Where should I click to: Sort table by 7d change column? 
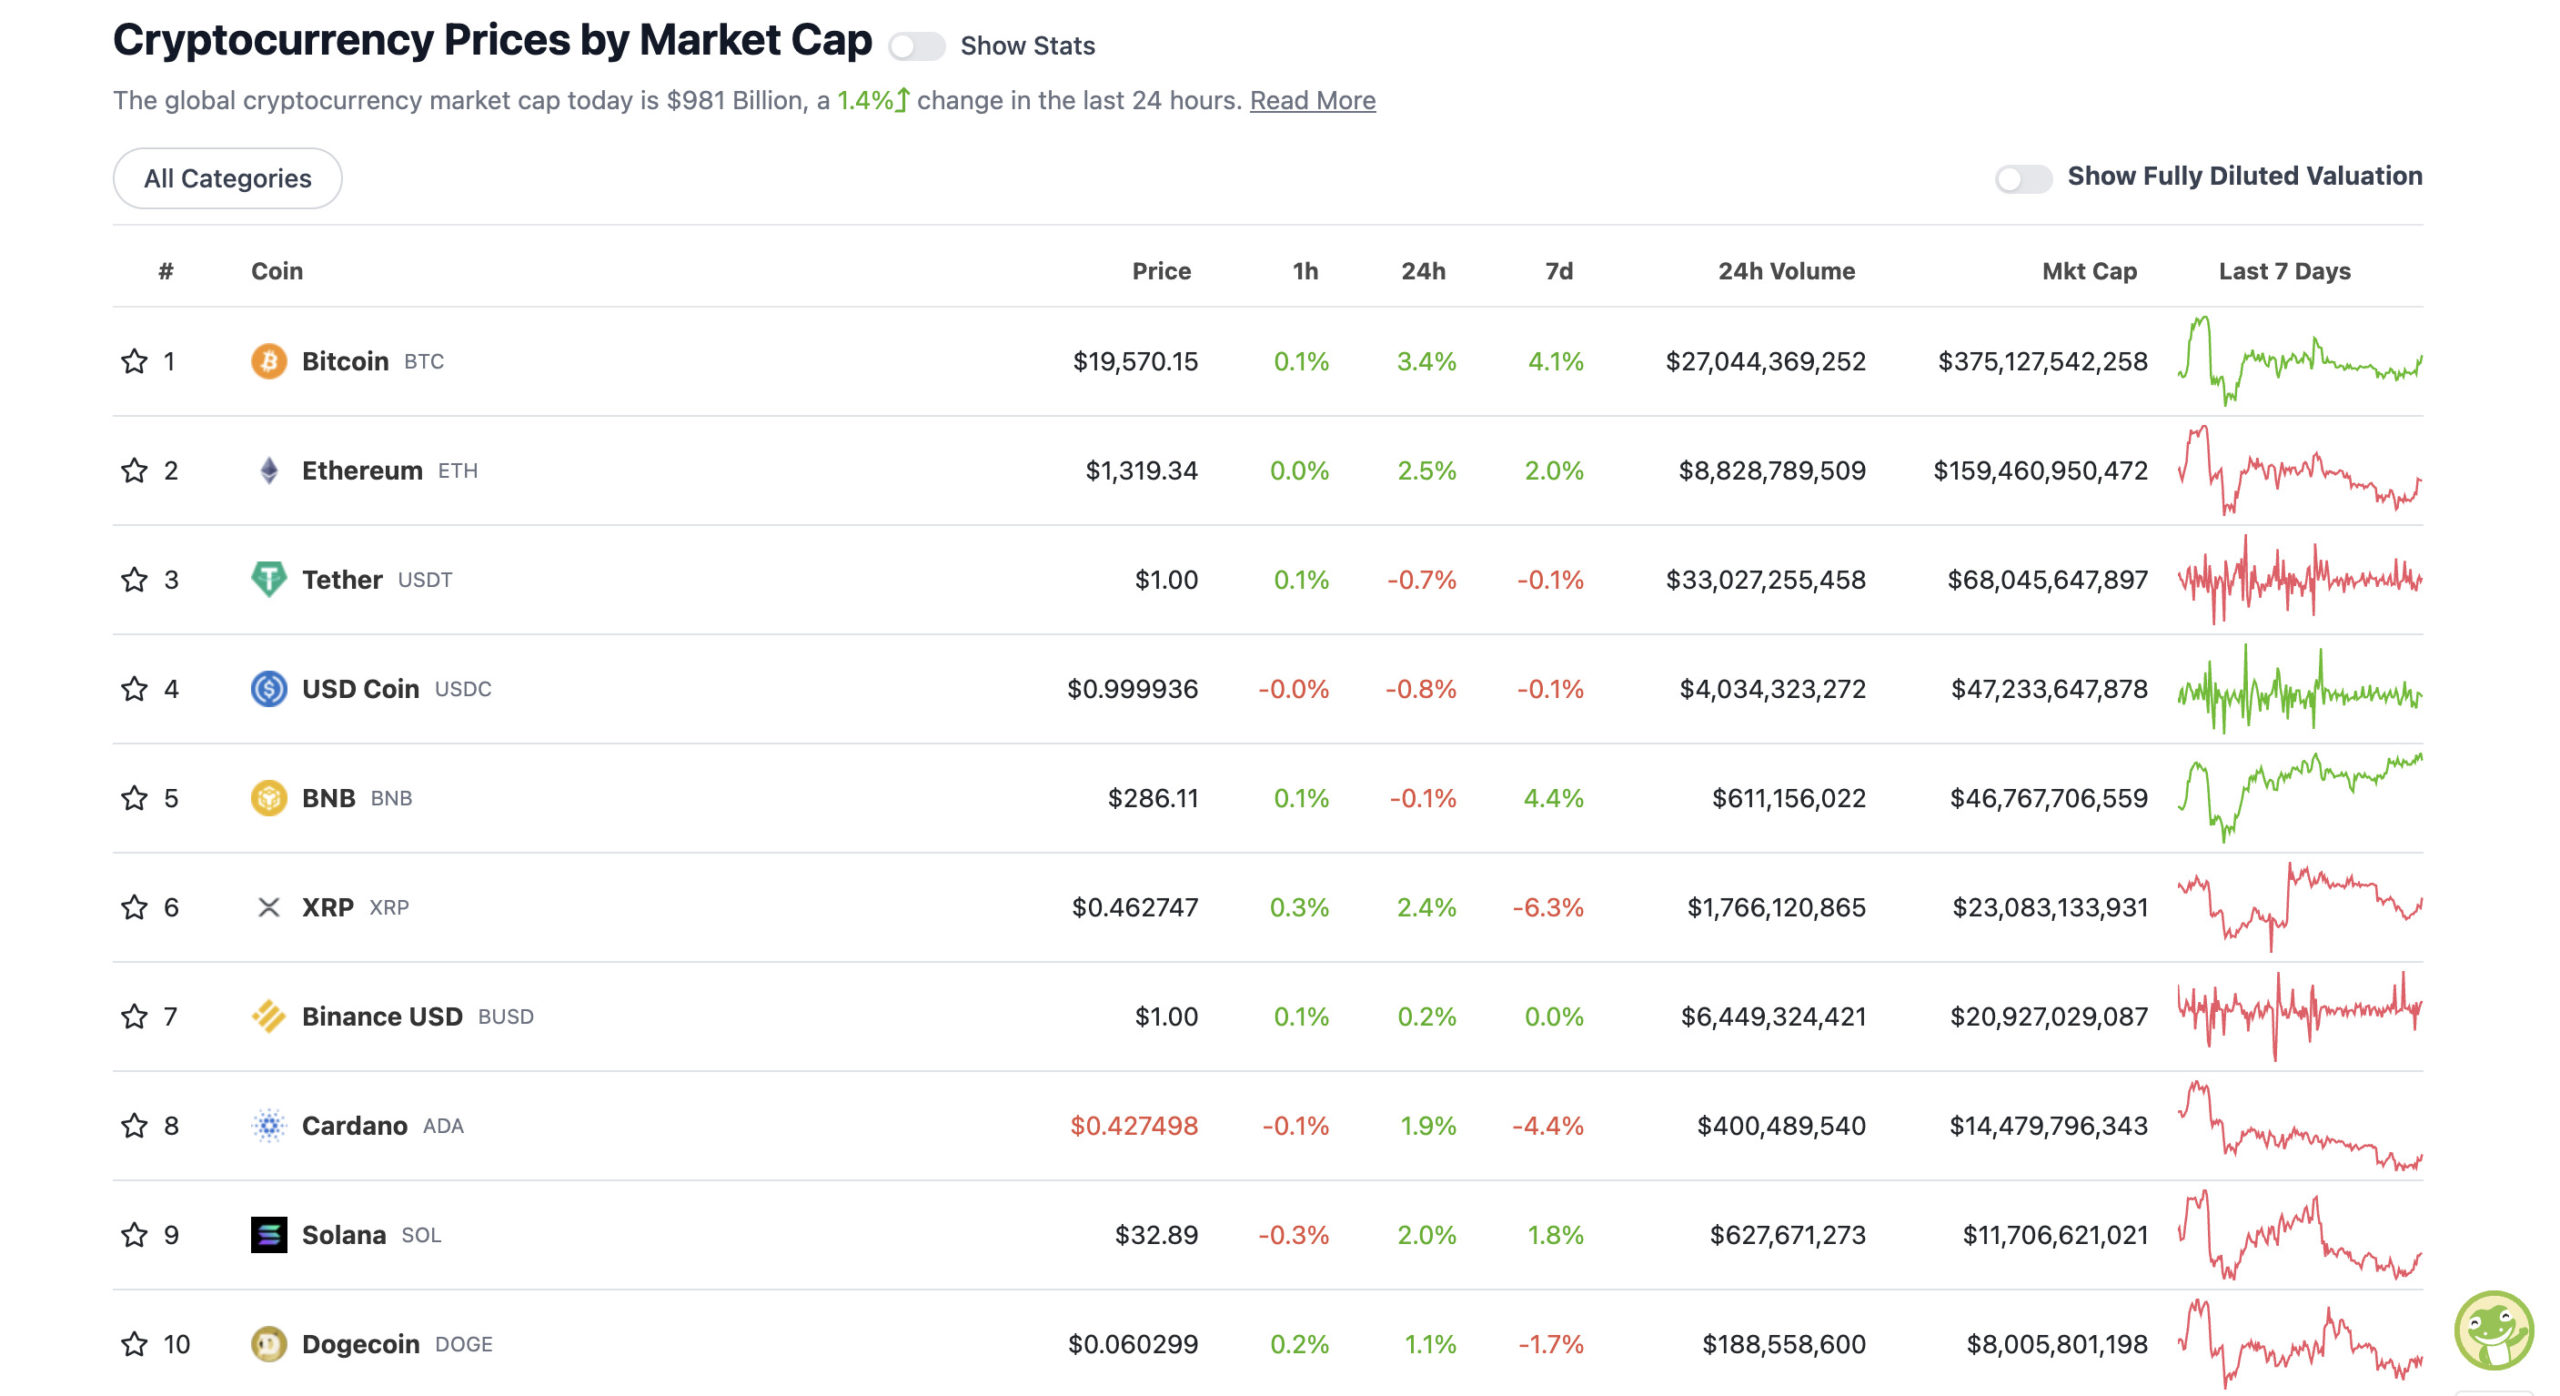pos(1559,271)
